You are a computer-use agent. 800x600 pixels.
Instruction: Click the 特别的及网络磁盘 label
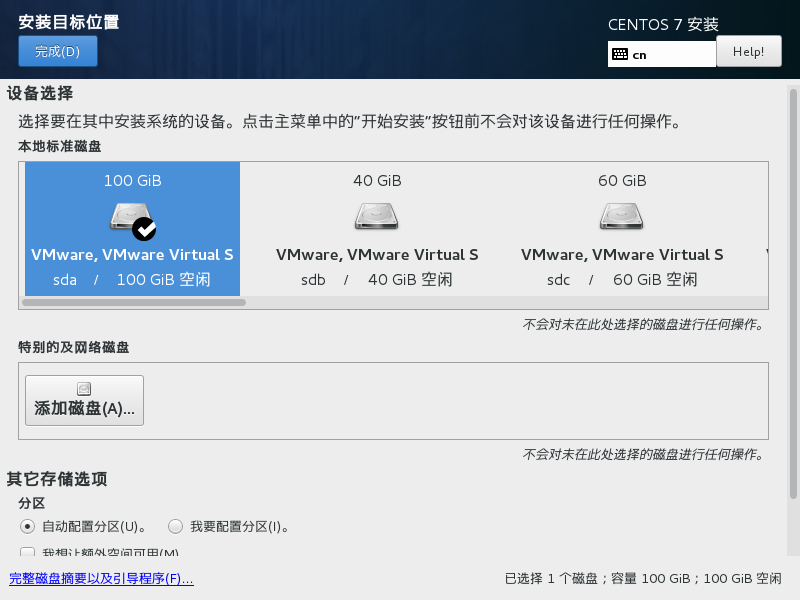point(73,347)
